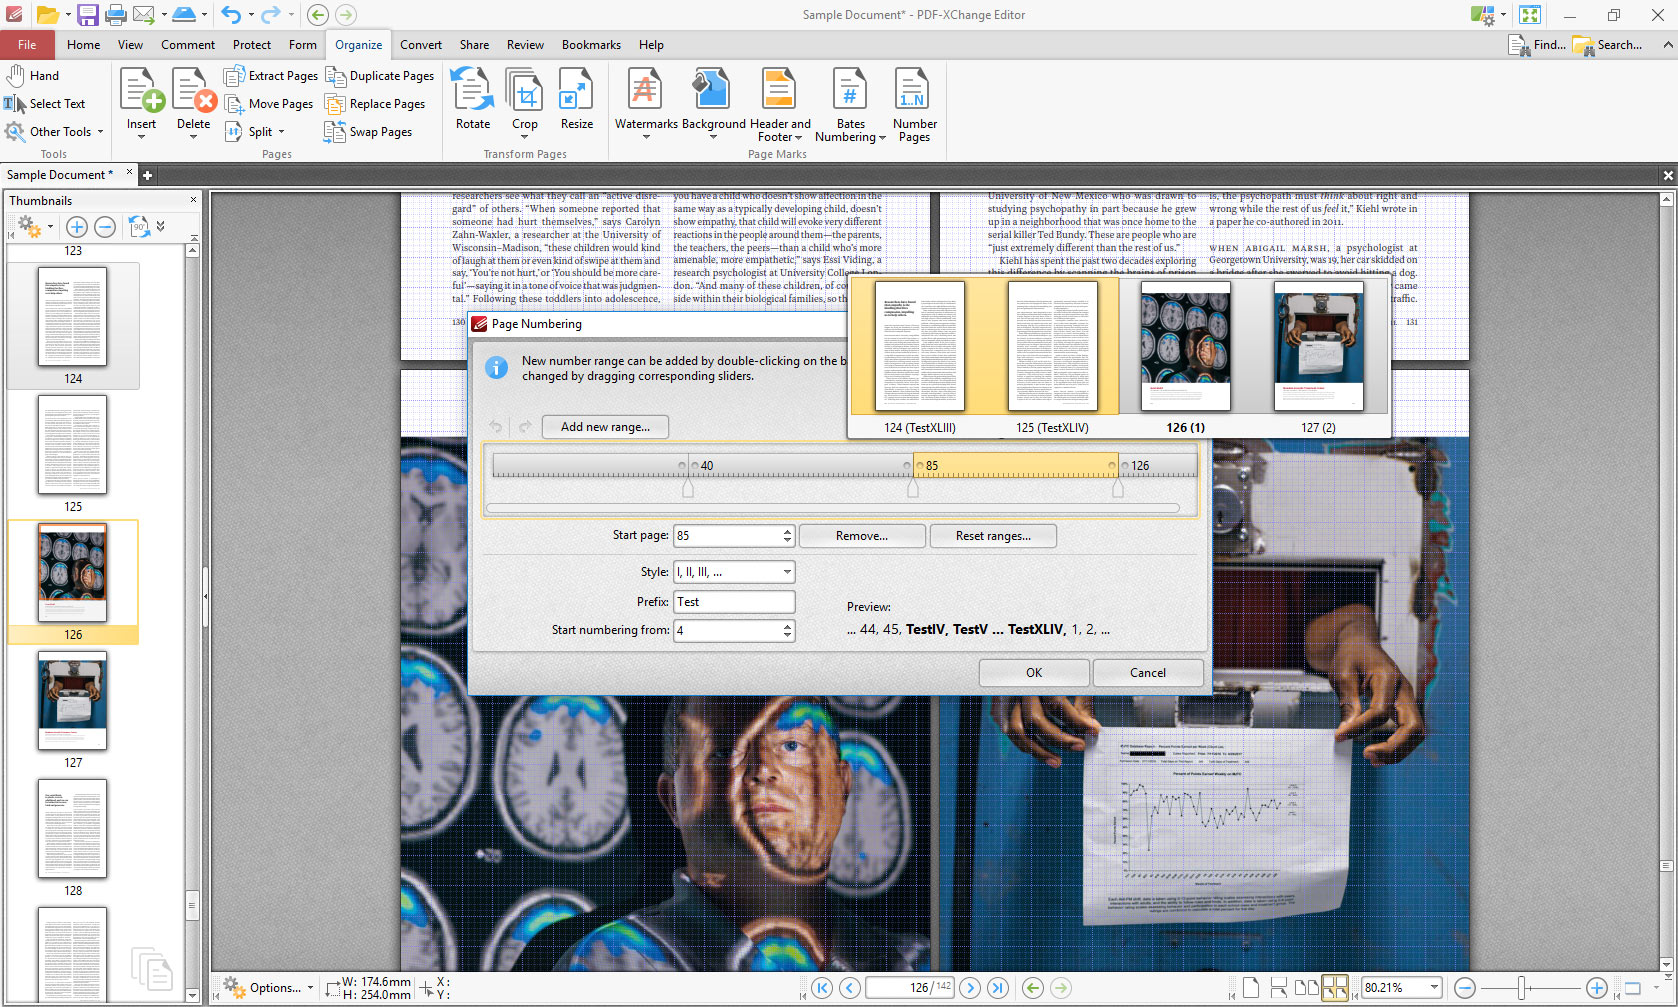Select the page 127 thumbnail in Thumbnails pane
The height and width of the screenshot is (1007, 1678).
tap(72, 701)
